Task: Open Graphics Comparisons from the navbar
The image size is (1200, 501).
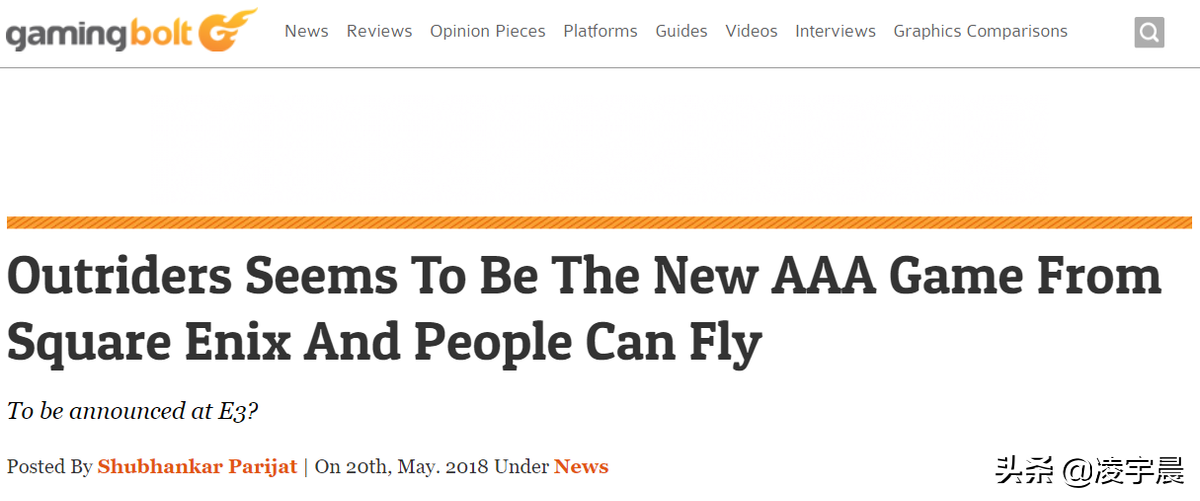Action: (x=980, y=31)
